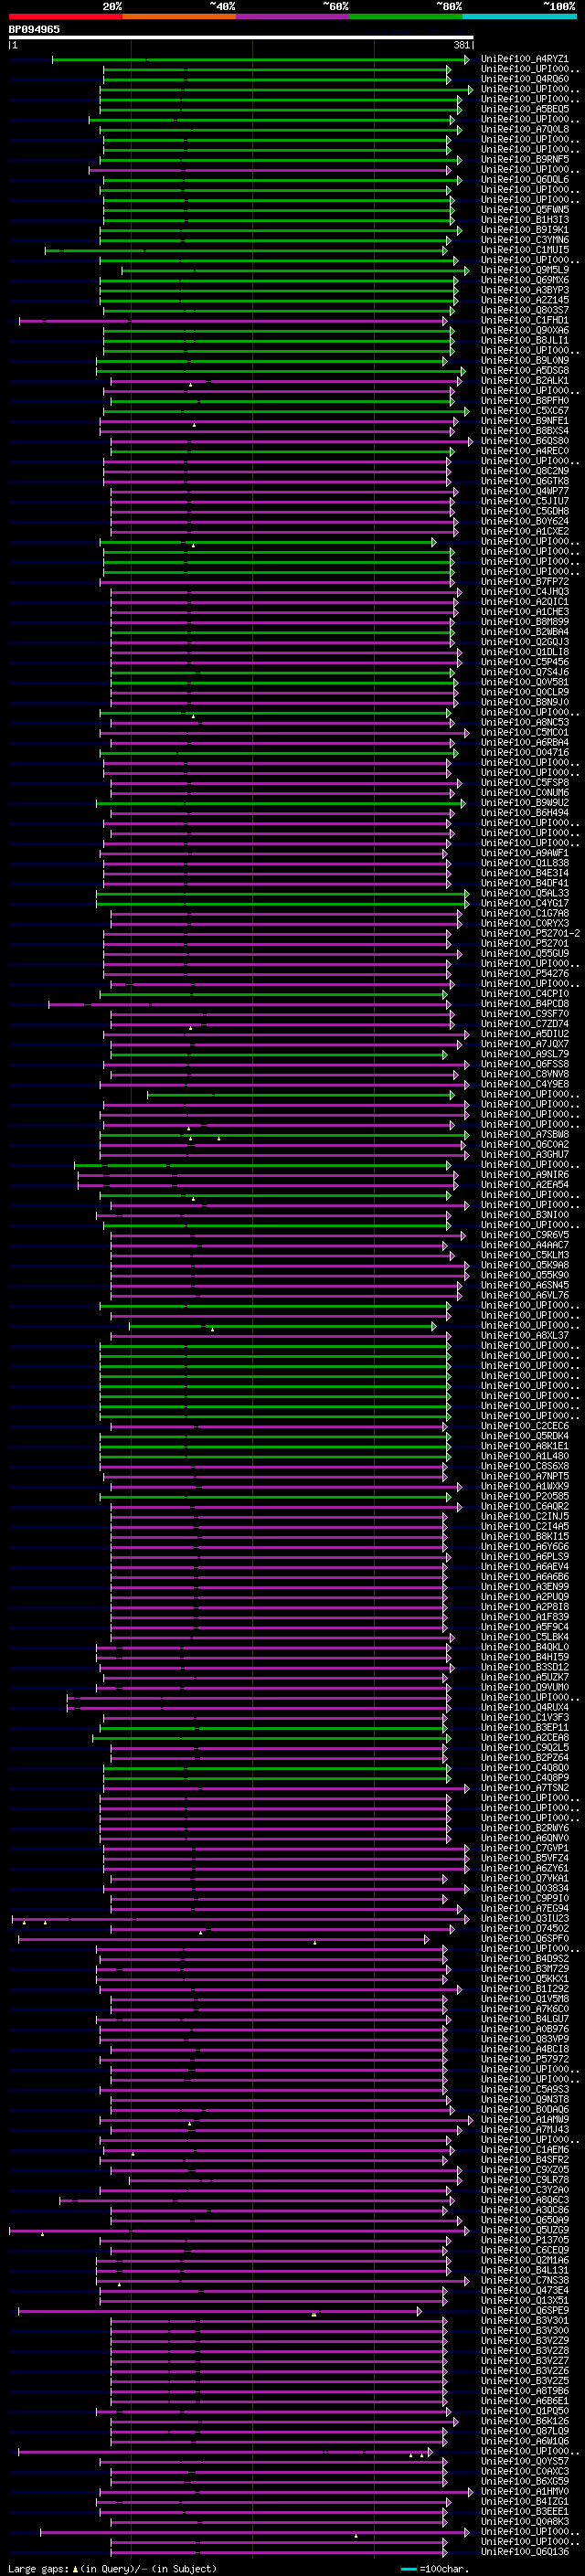Select the UniRef100_Q1V5M8 entry
Screen dimensions: 585x2576
(525, 1998)
